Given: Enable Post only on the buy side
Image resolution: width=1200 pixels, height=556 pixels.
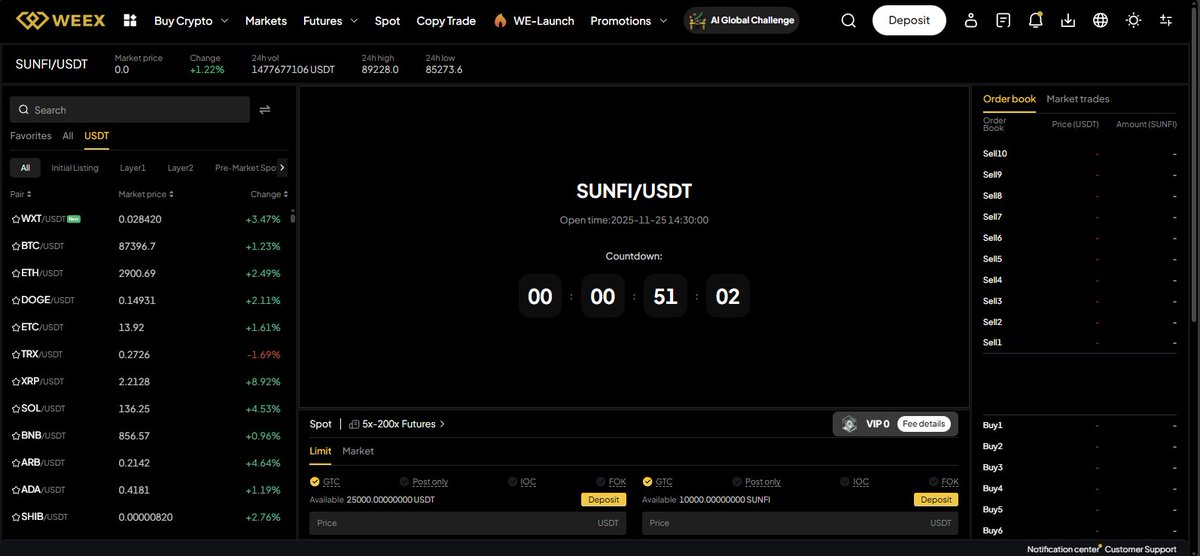Looking at the screenshot, I should click(422, 482).
